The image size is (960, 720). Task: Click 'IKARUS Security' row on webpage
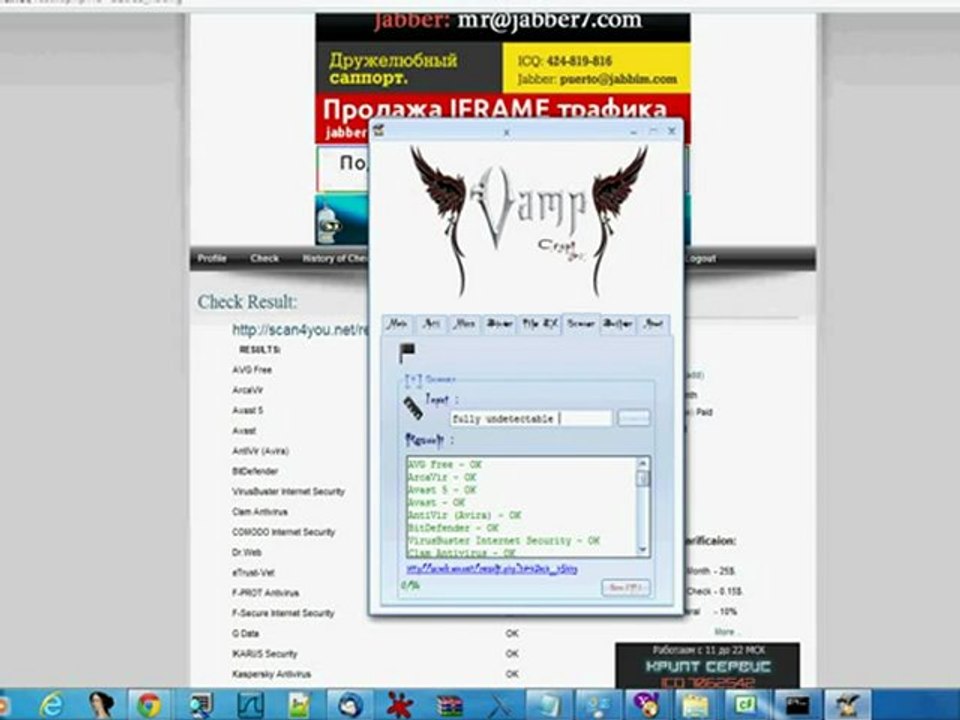[264, 654]
